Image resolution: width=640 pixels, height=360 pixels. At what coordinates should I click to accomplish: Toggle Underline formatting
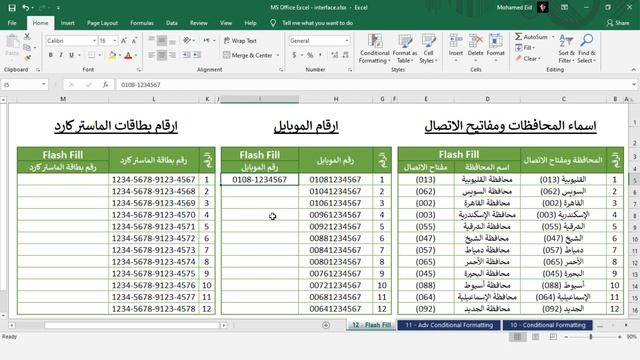71,55
